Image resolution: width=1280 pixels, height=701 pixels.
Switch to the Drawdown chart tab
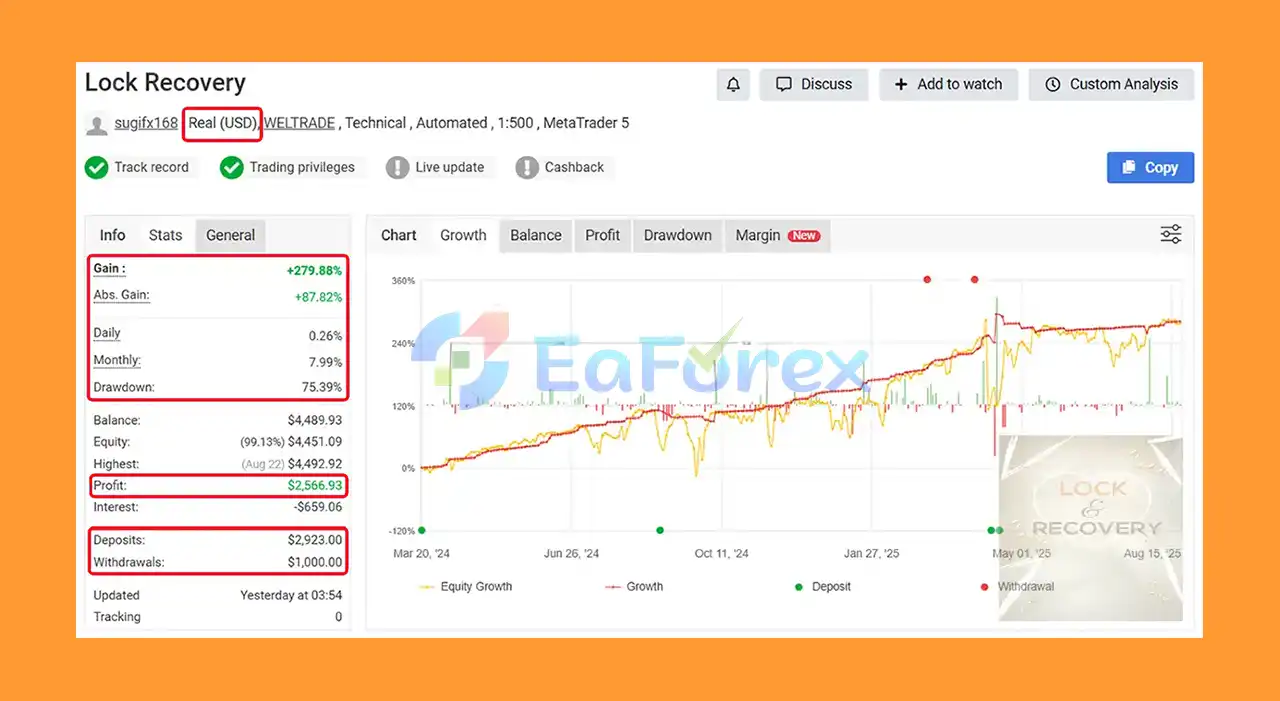coord(678,235)
